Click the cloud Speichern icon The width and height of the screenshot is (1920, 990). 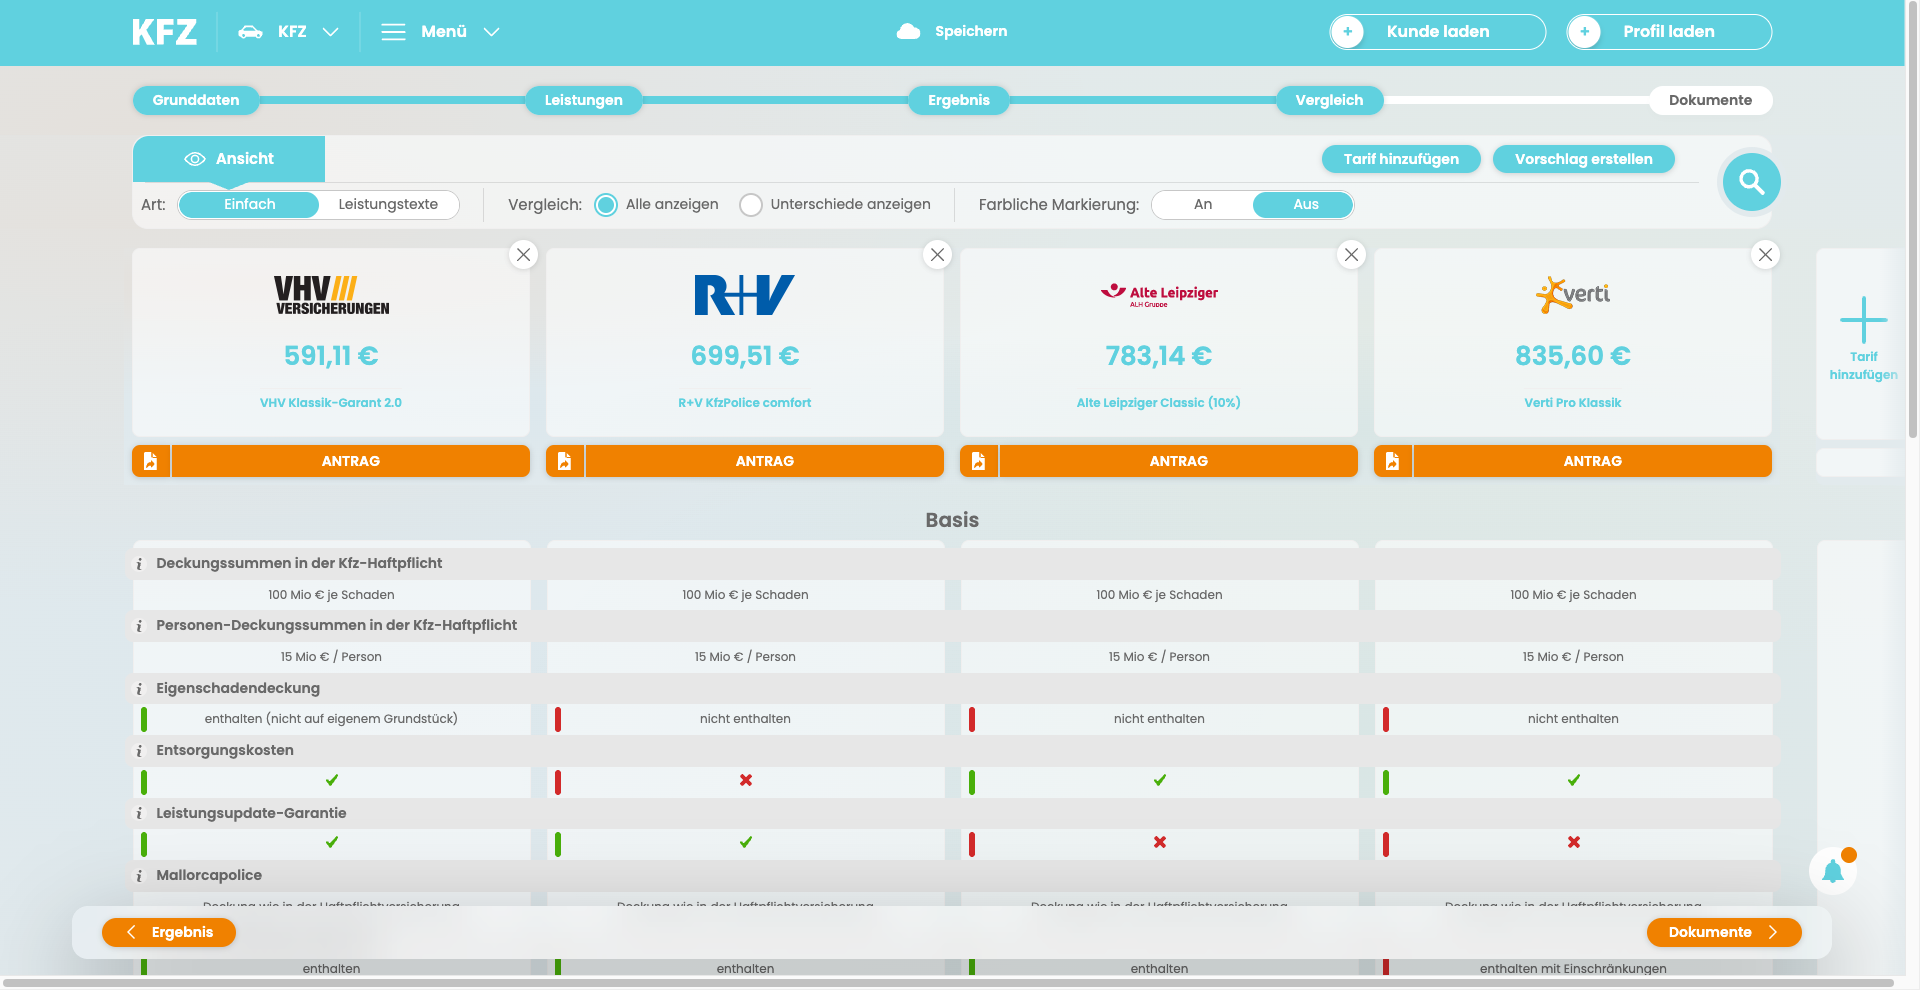pyautogui.click(x=908, y=32)
